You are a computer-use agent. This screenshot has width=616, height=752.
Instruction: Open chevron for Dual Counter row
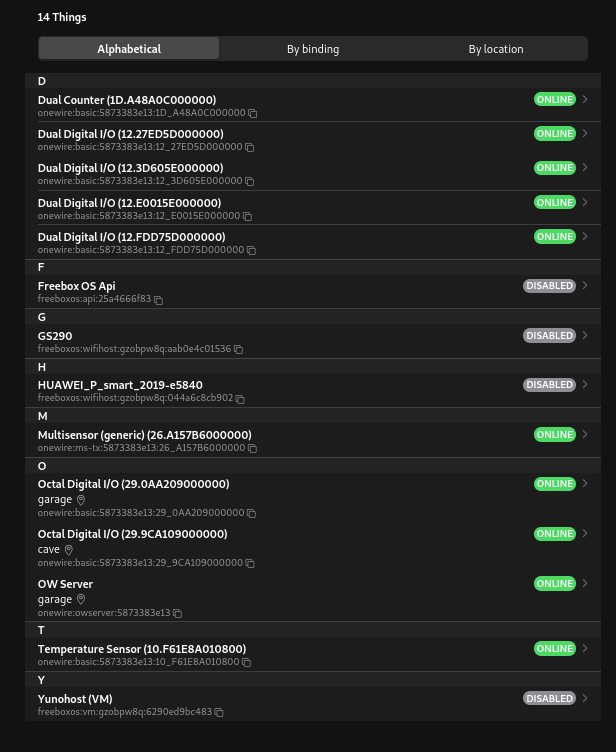[x=585, y=100]
